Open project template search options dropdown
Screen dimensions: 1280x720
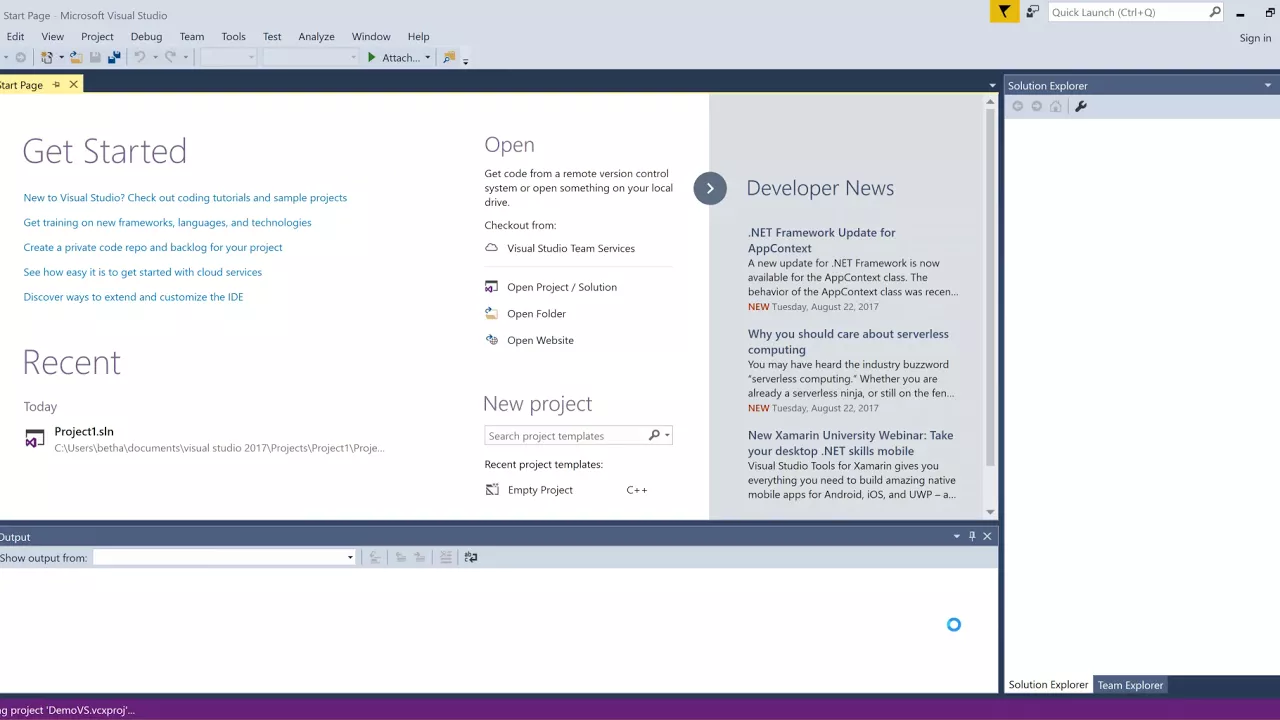[x=667, y=436]
